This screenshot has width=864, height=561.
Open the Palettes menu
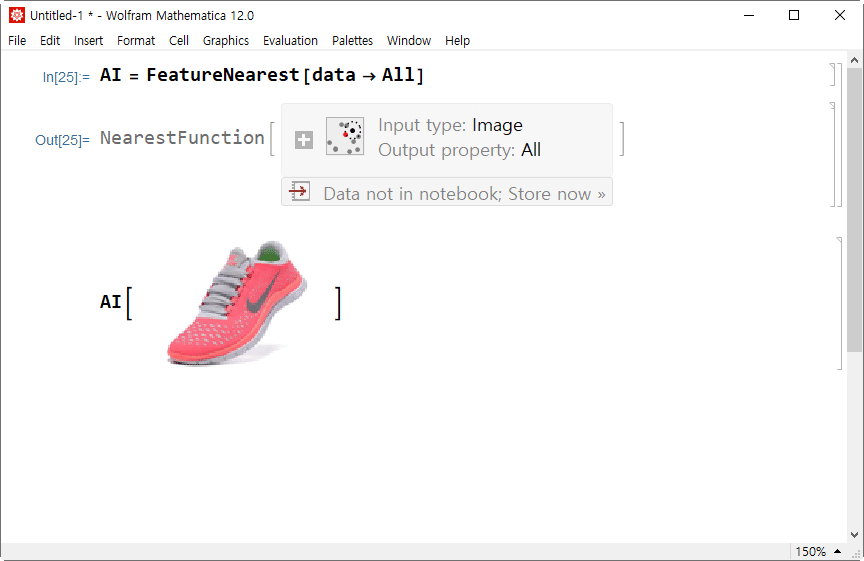coord(353,41)
